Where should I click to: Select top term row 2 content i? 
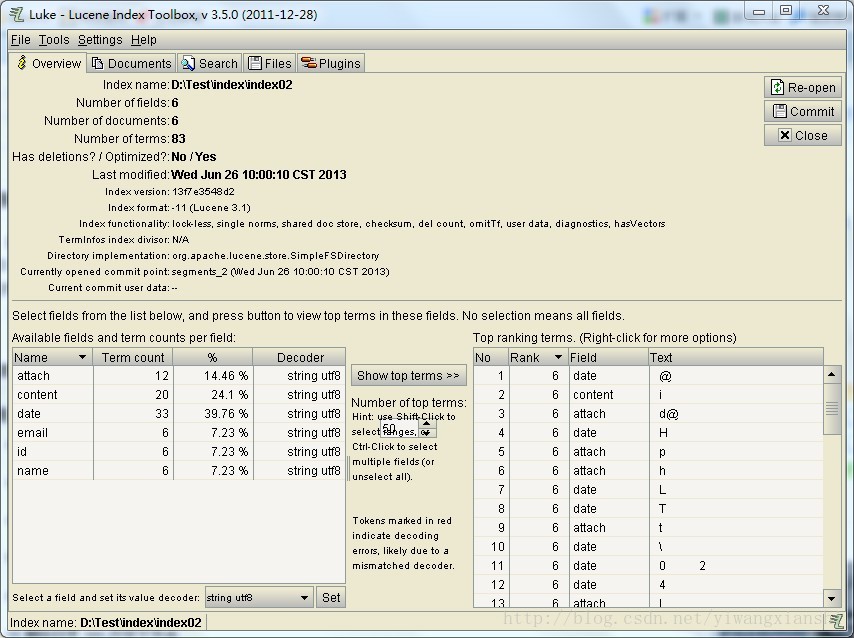coord(648,394)
